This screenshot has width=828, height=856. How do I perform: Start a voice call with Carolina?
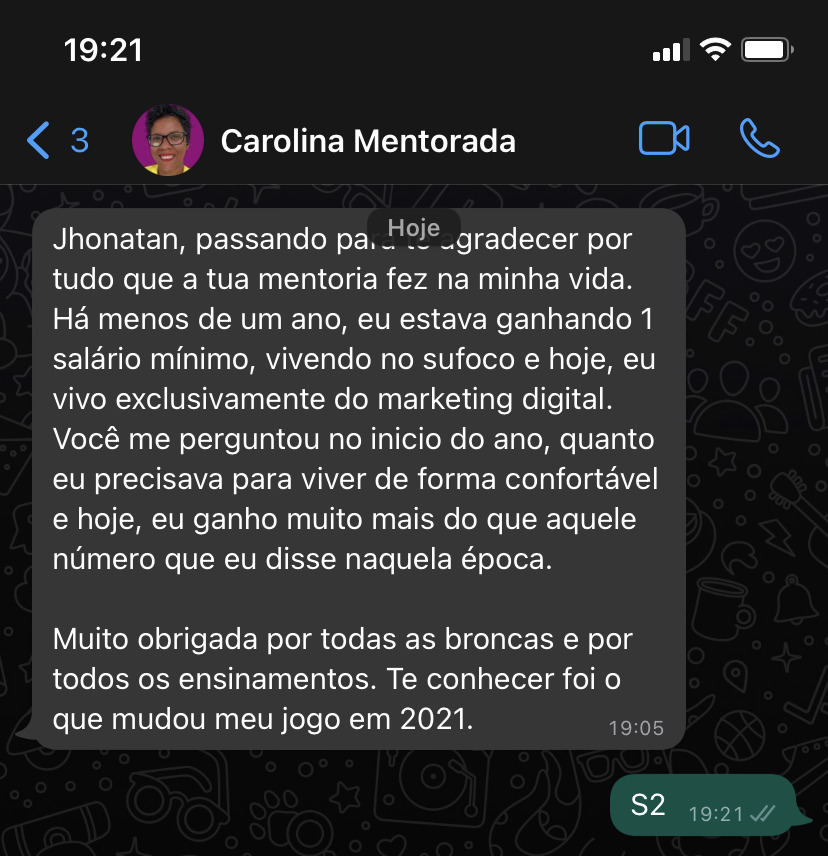pyautogui.click(x=759, y=139)
